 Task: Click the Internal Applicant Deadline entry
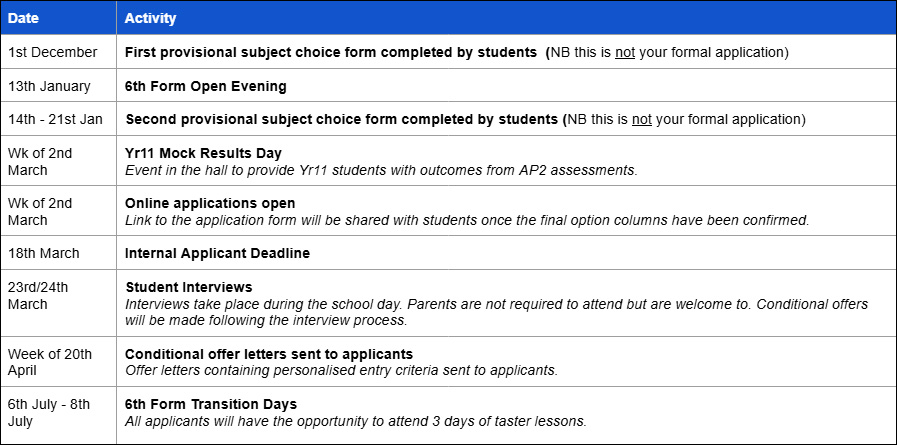click(217, 253)
